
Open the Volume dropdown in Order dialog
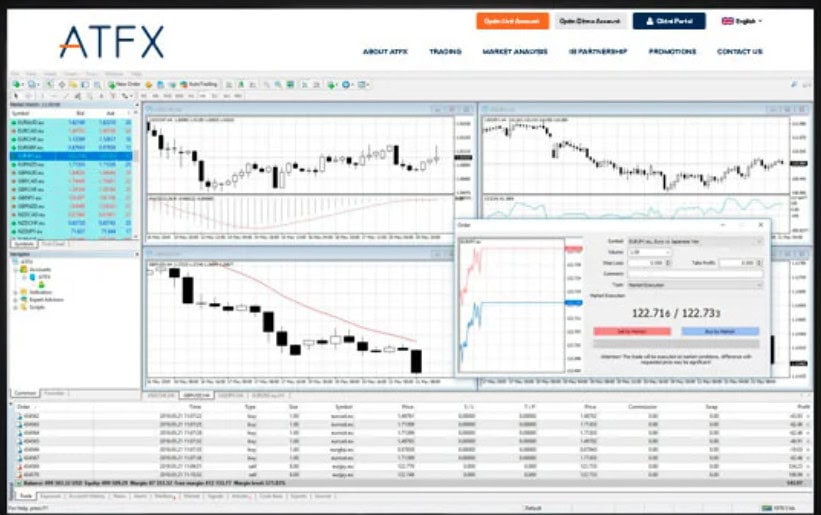649,252
